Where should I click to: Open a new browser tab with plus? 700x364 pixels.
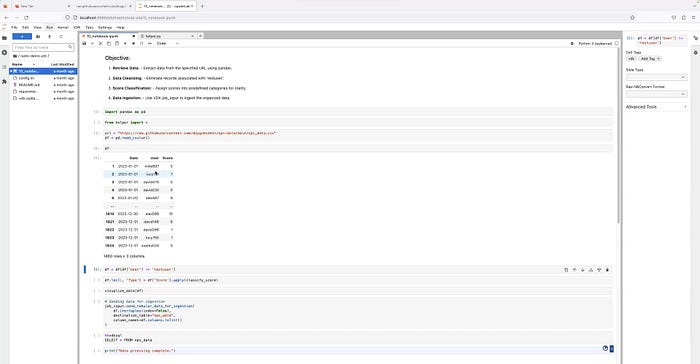tap(202, 6)
